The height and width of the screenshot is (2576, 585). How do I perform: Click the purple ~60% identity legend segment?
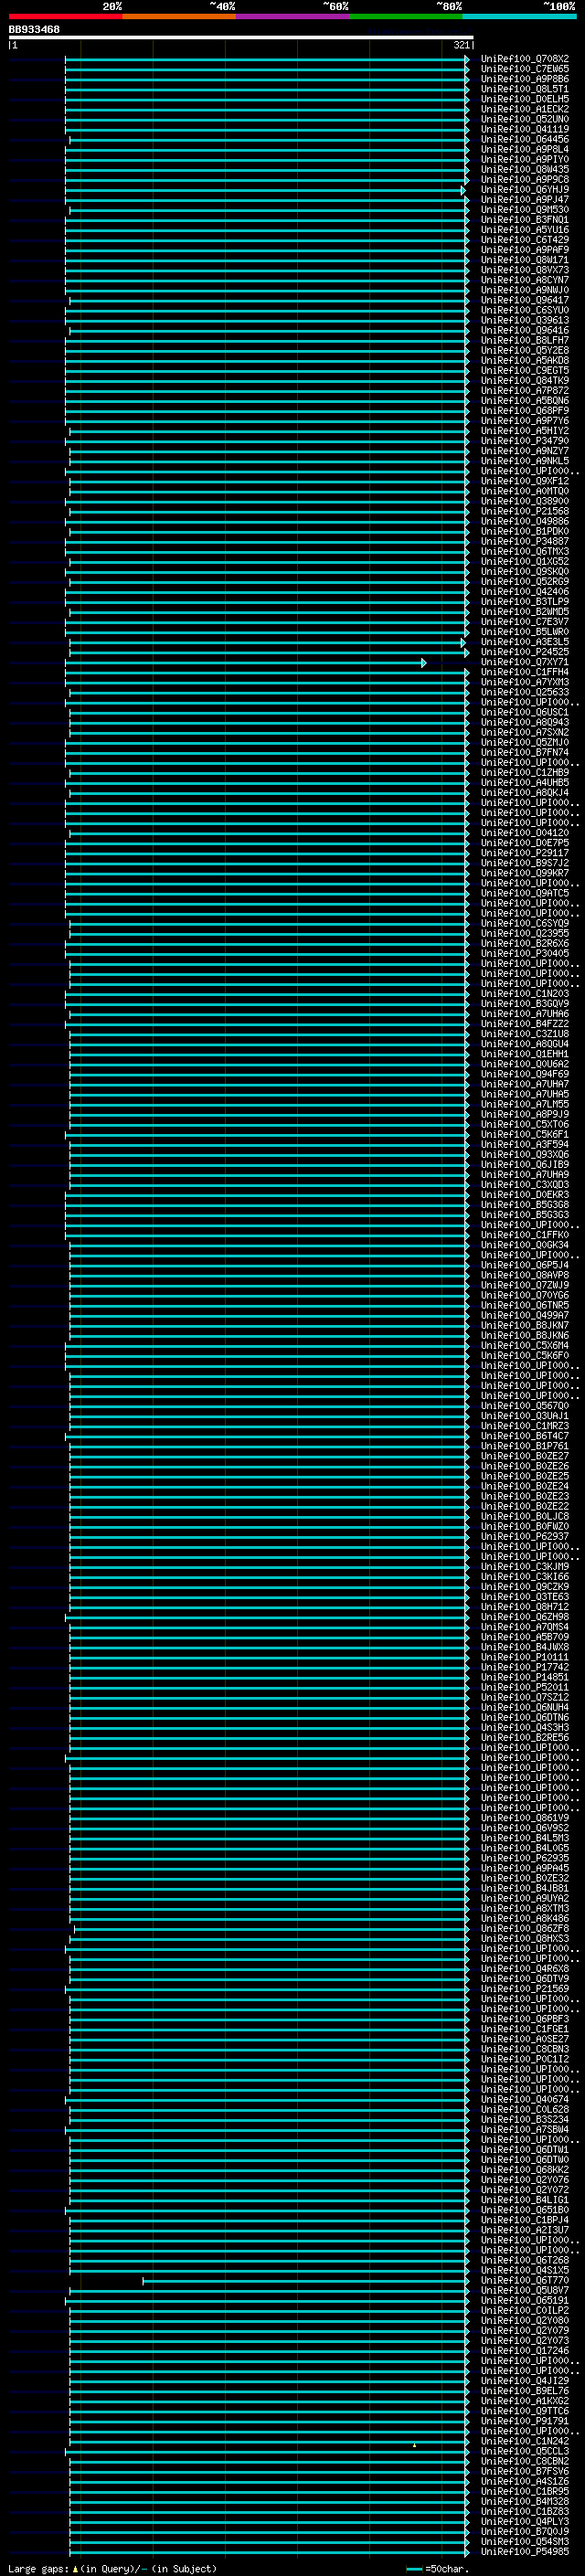point(293,16)
